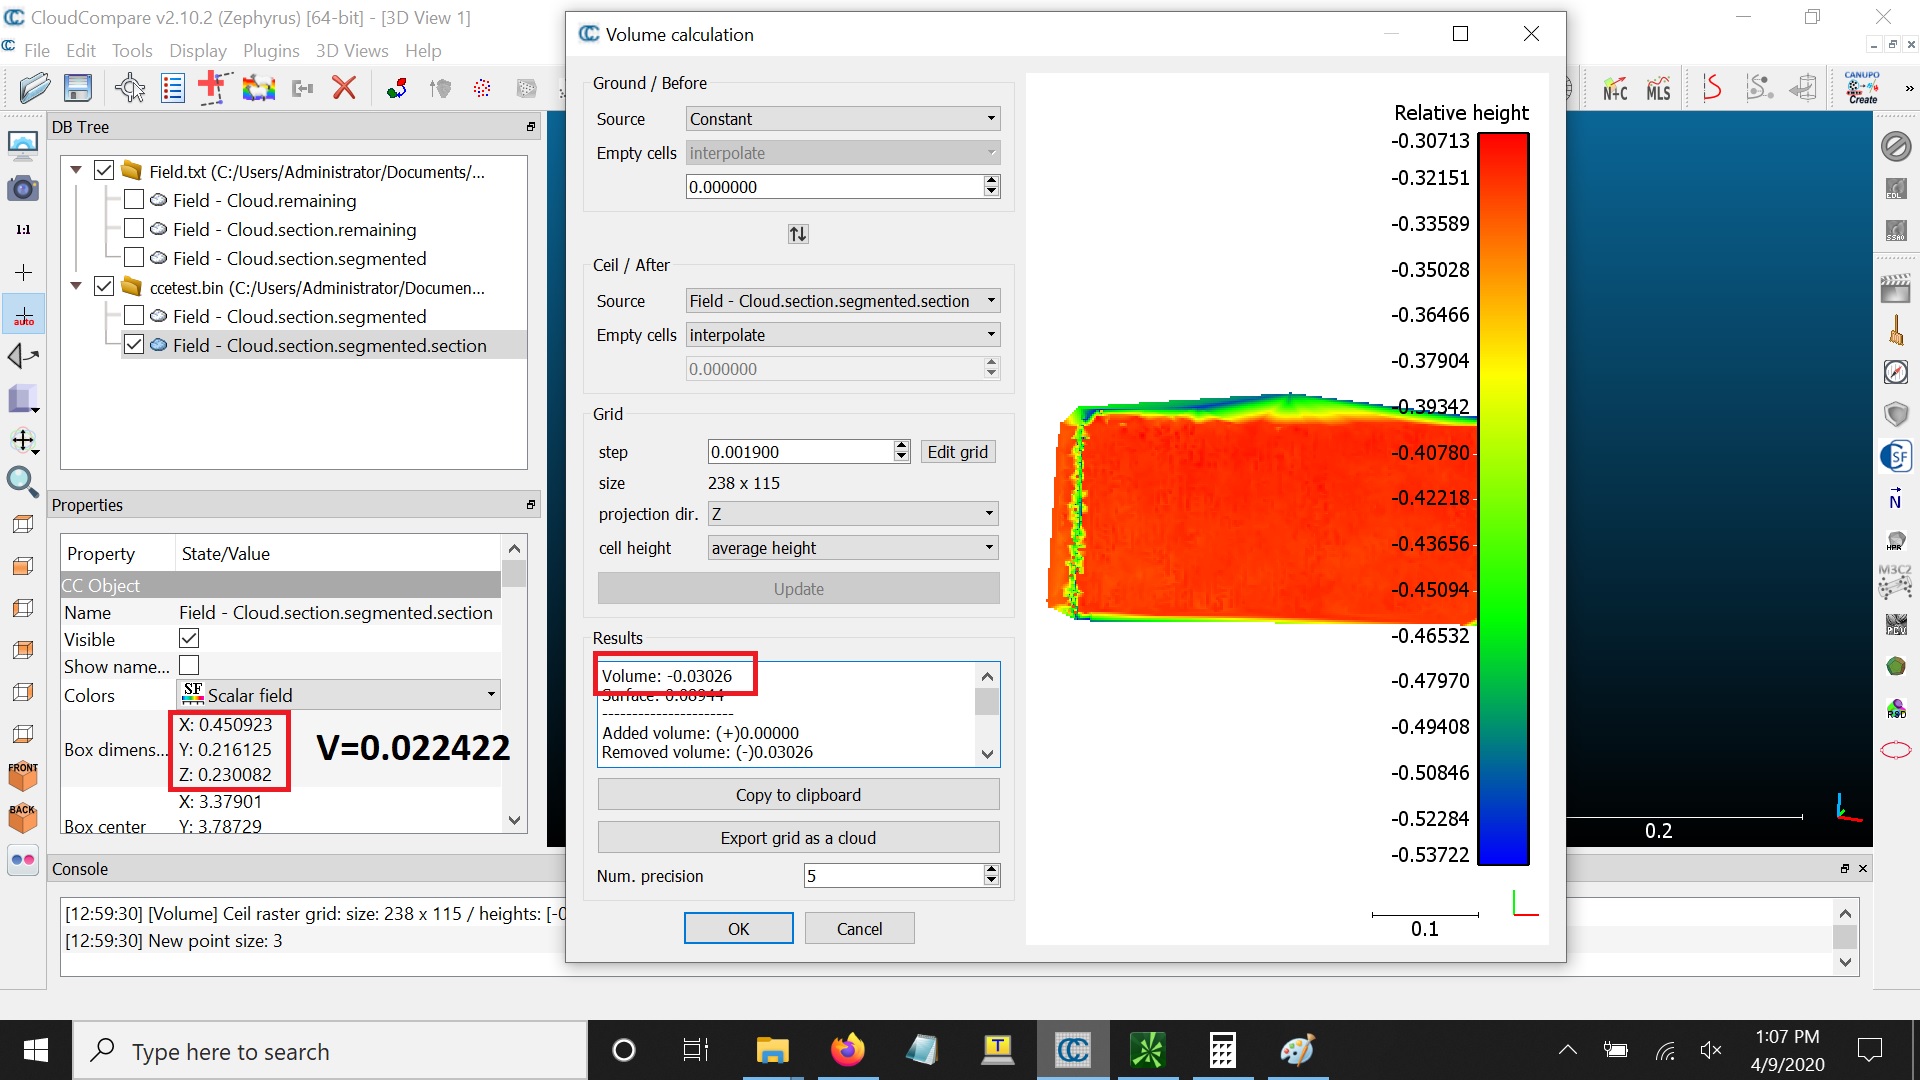This screenshot has height=1080, width=1920.
Task: Open the Camera settings icon in left sidebar
Action: point(22,188)
